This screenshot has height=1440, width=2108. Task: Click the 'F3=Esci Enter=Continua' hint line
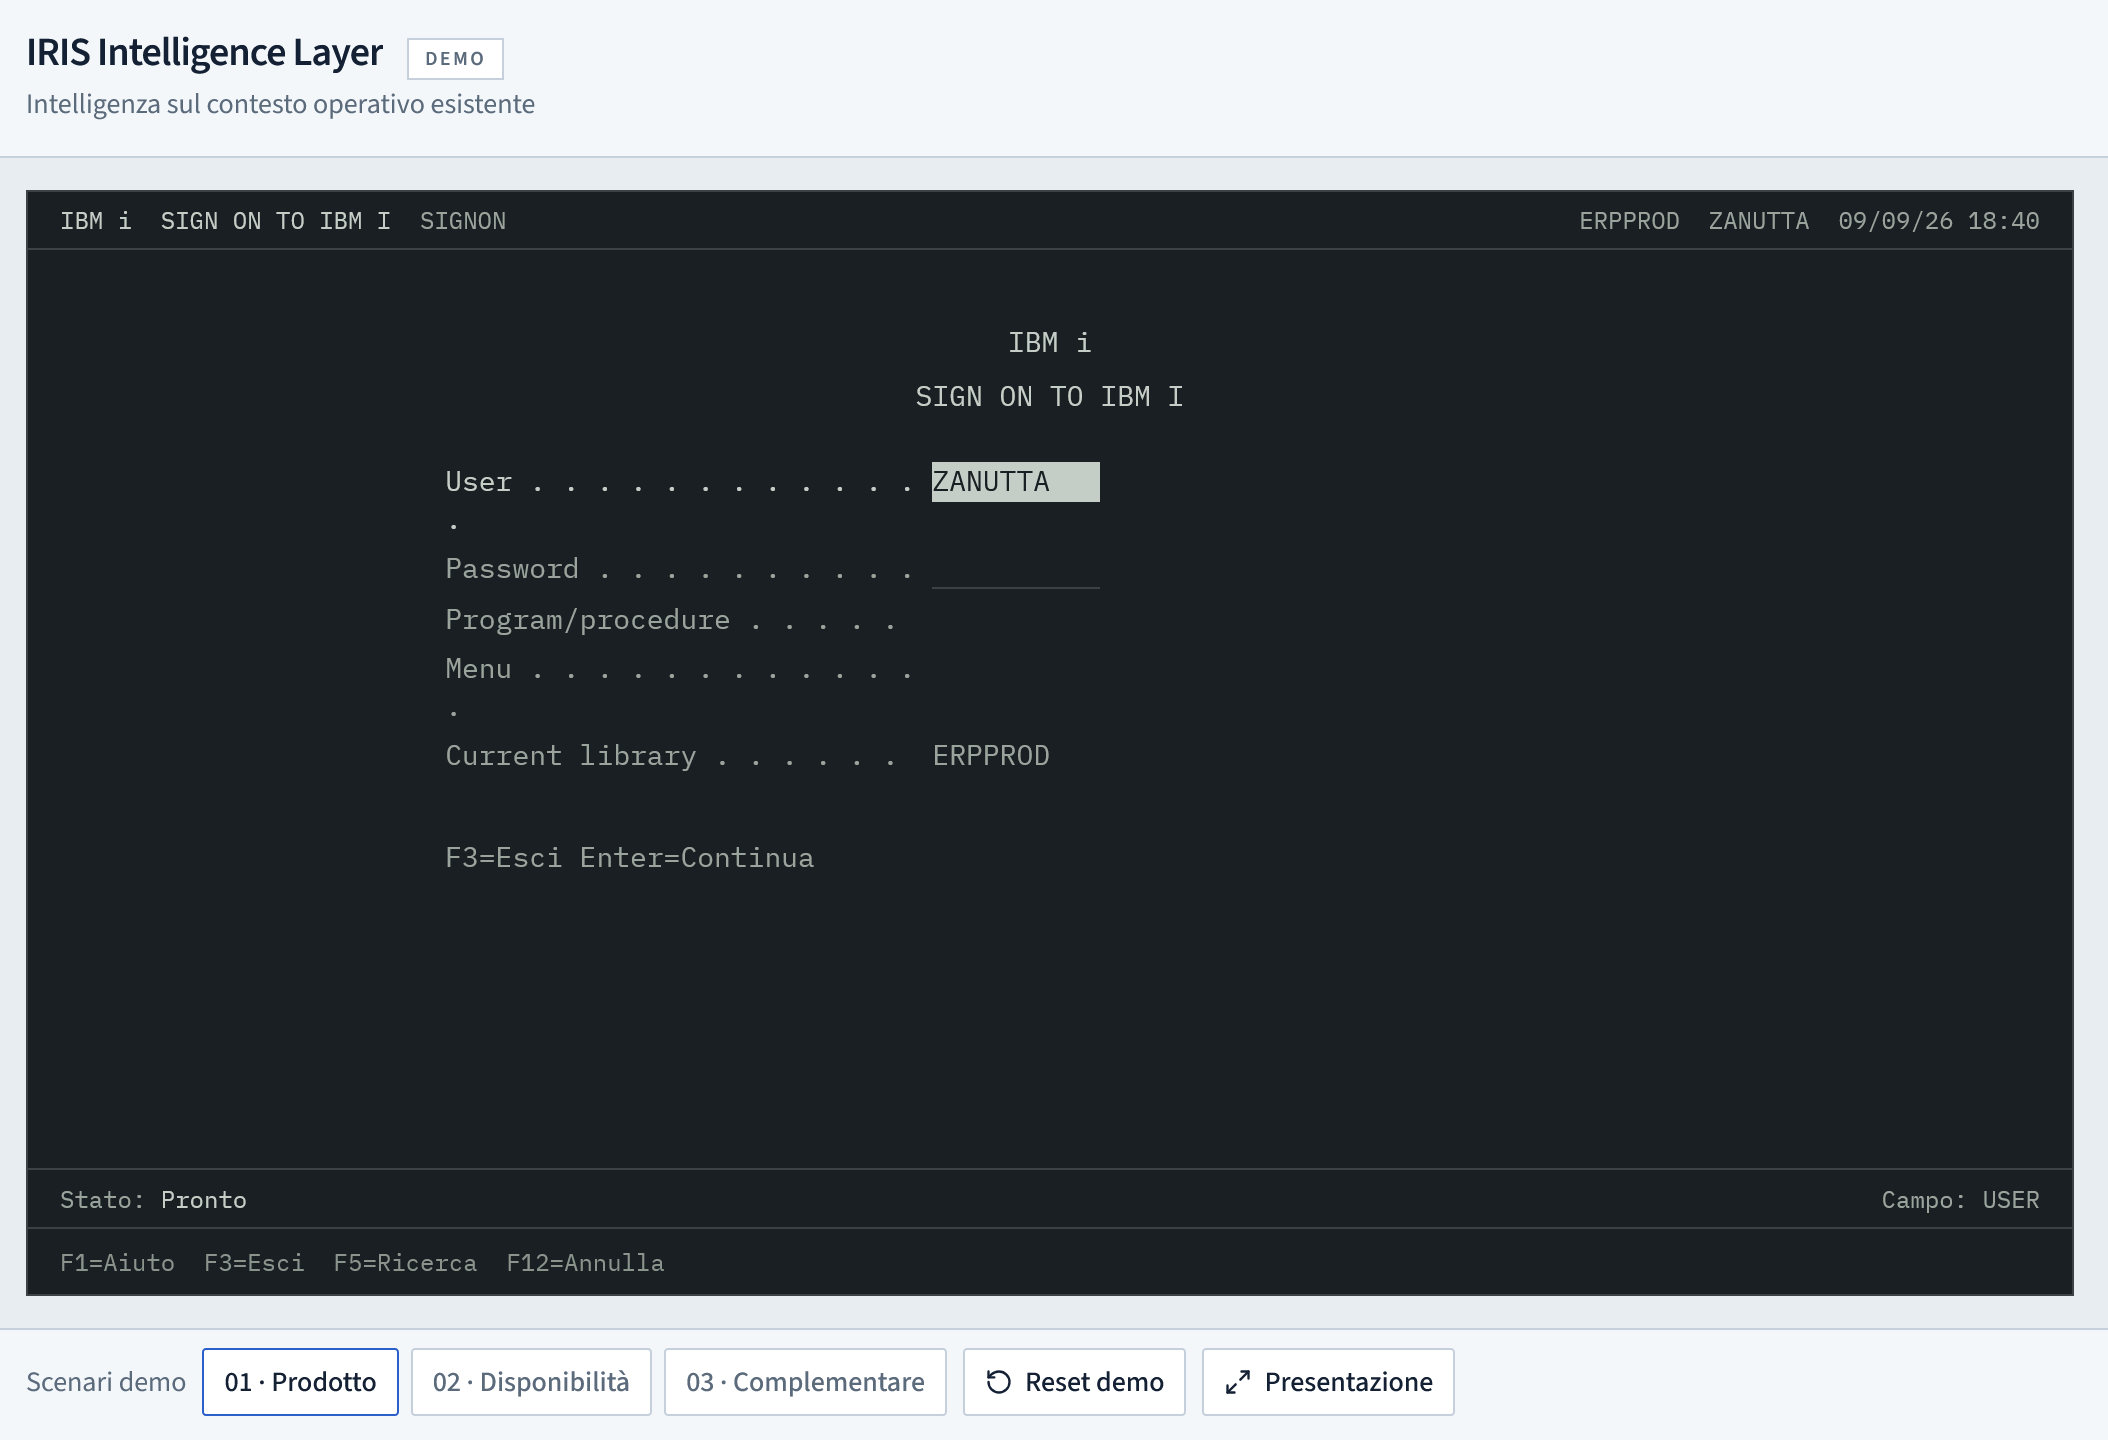[x=630, y=858]
